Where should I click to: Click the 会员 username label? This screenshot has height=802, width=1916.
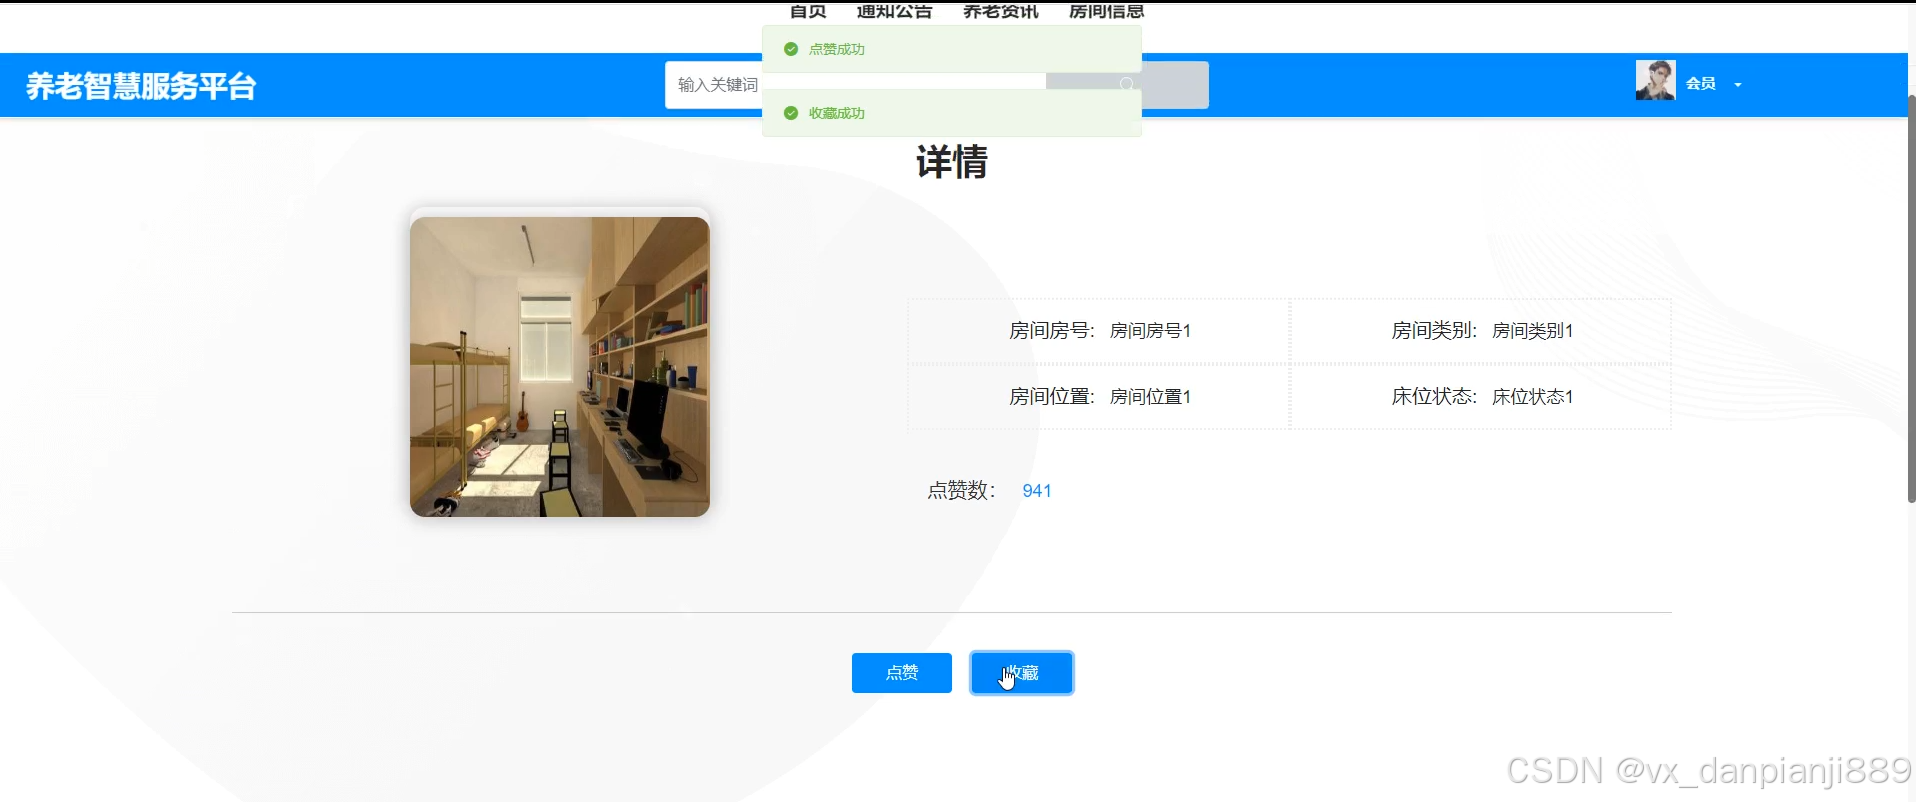tap(1701, 84)
